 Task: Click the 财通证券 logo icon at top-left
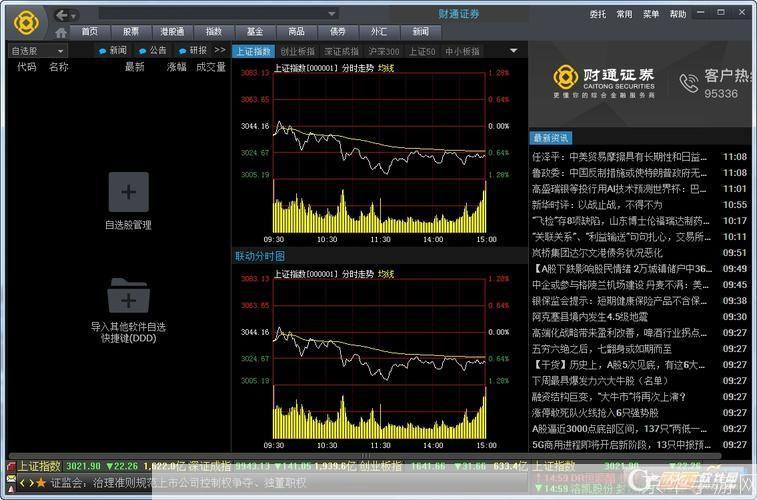[x=24, y=19]
